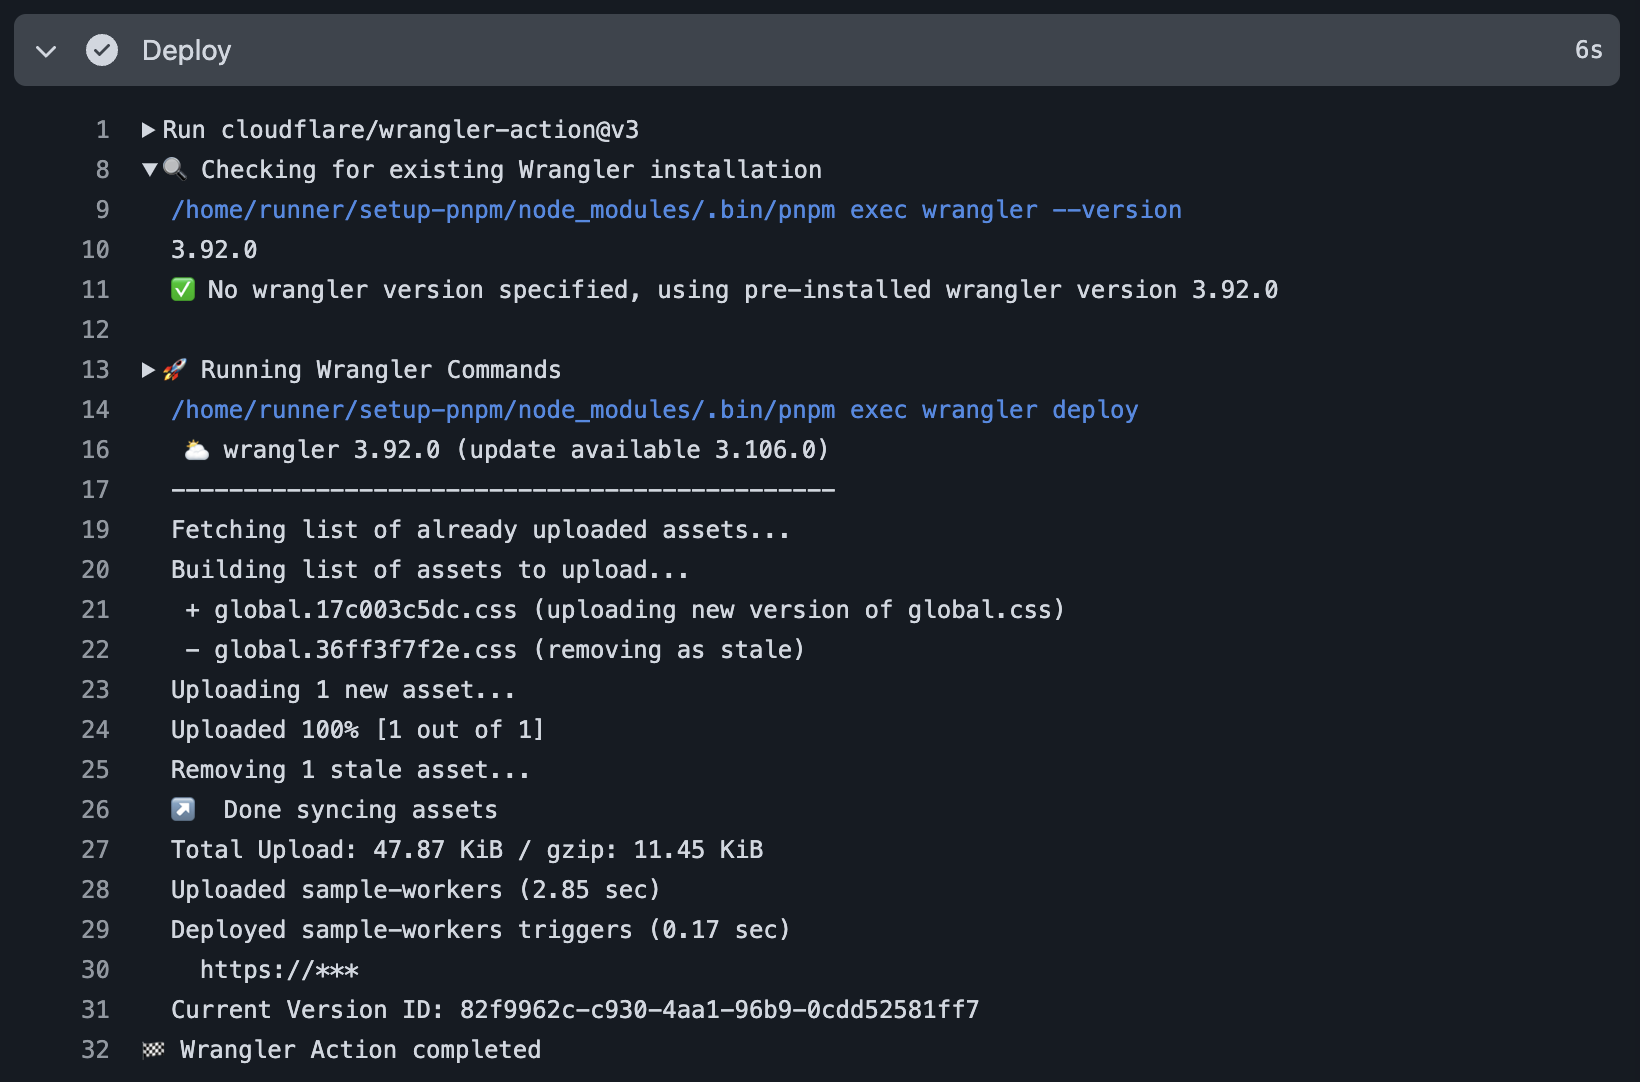The width and height of the screenshot is (1640, 1082).
Task: Click Uploading 1 new asset line
Action: point(343,690)
